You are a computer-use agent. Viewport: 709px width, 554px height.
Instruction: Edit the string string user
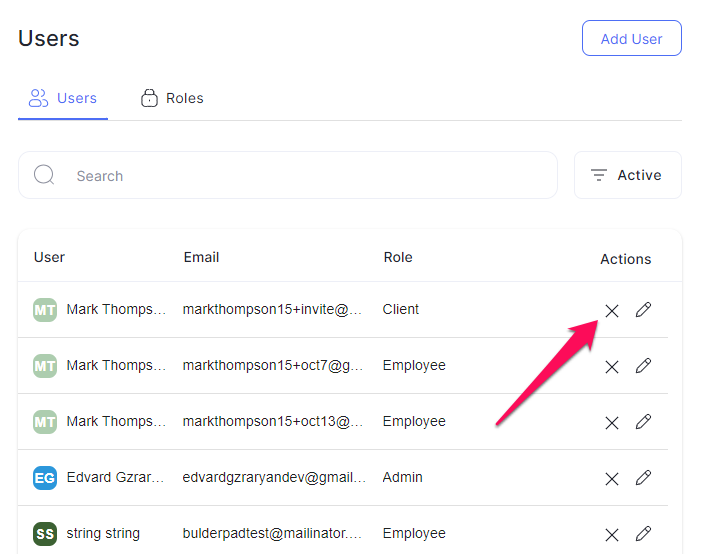tap(643, 534)
